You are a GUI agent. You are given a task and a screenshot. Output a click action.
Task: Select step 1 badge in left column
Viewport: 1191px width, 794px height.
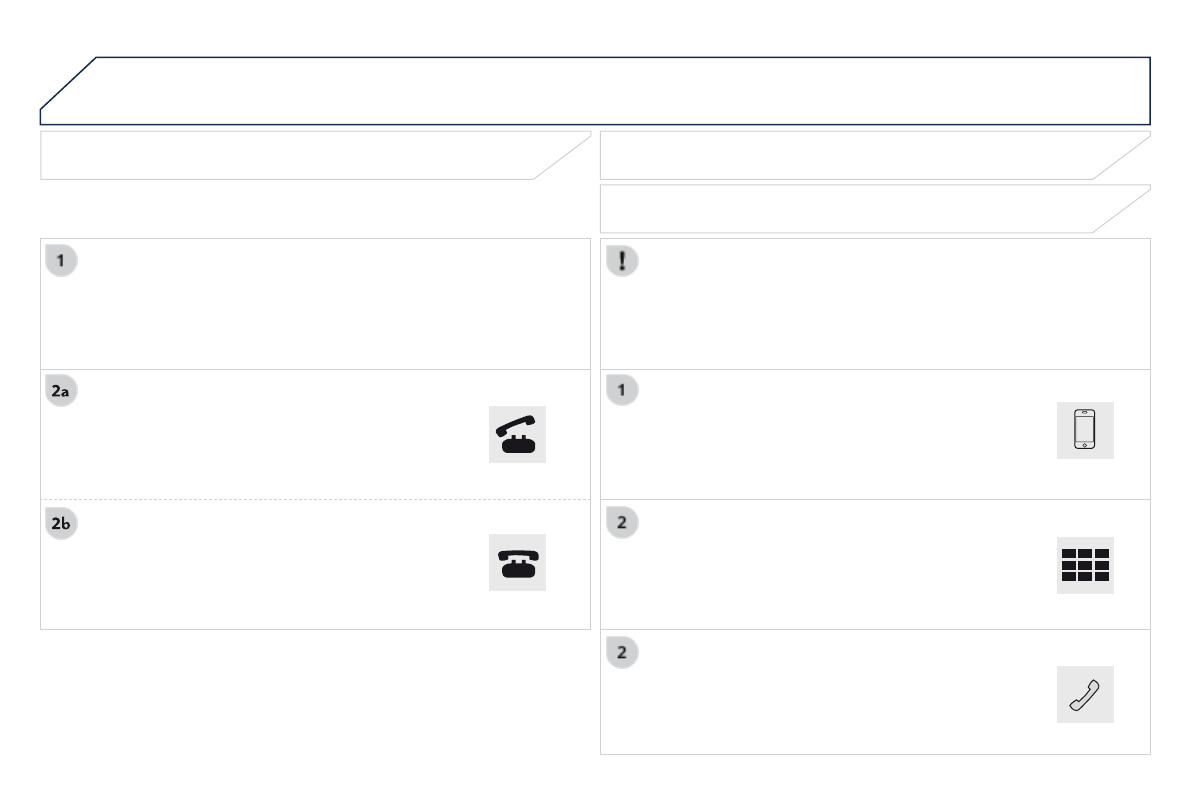coord(62,262)
